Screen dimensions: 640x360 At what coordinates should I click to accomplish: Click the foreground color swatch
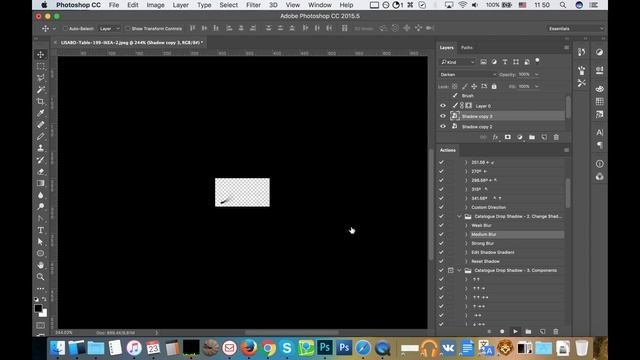pyautogui.click(x=38, y=308)
